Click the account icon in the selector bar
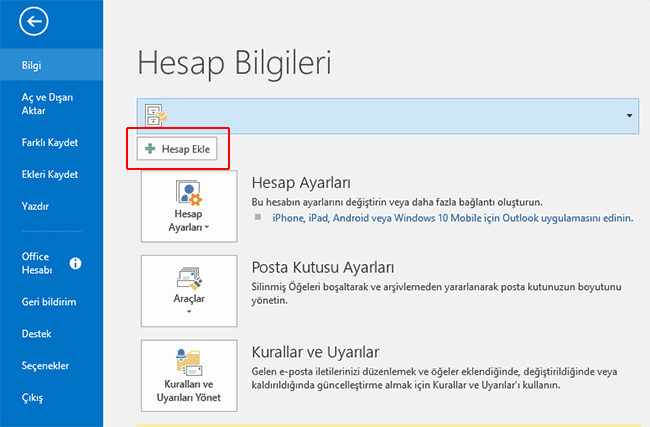 pyautogui.click(x=156, y=115)
